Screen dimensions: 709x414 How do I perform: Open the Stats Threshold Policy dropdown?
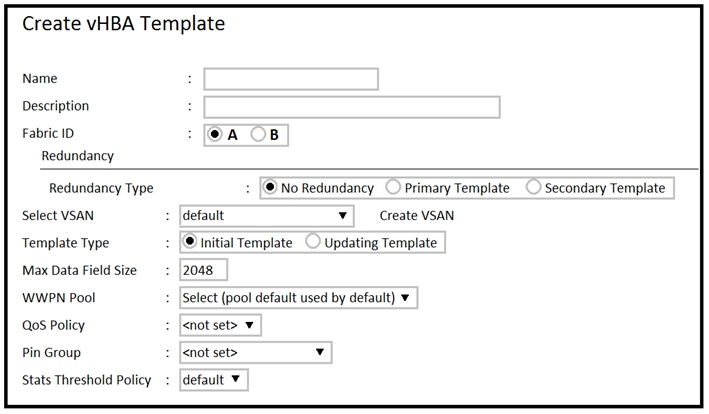click(x=213, y=379)
